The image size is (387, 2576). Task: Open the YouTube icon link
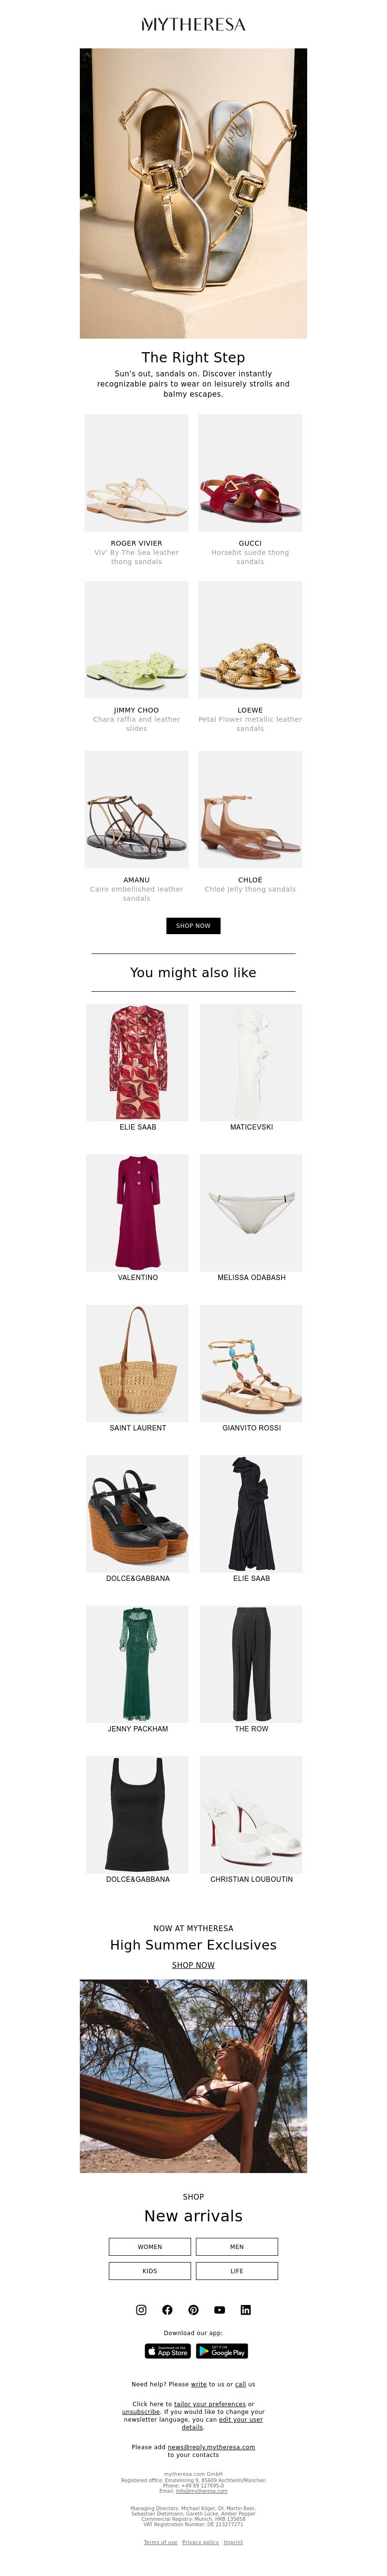219,2309
